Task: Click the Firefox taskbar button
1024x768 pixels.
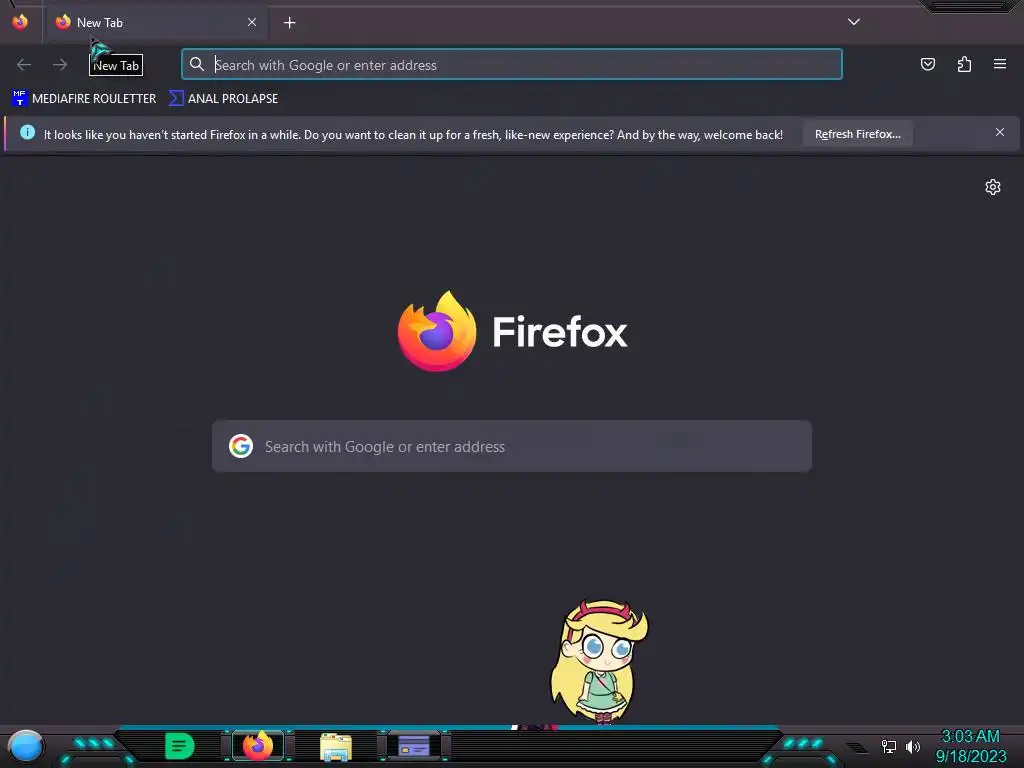Action: point(258,746)
